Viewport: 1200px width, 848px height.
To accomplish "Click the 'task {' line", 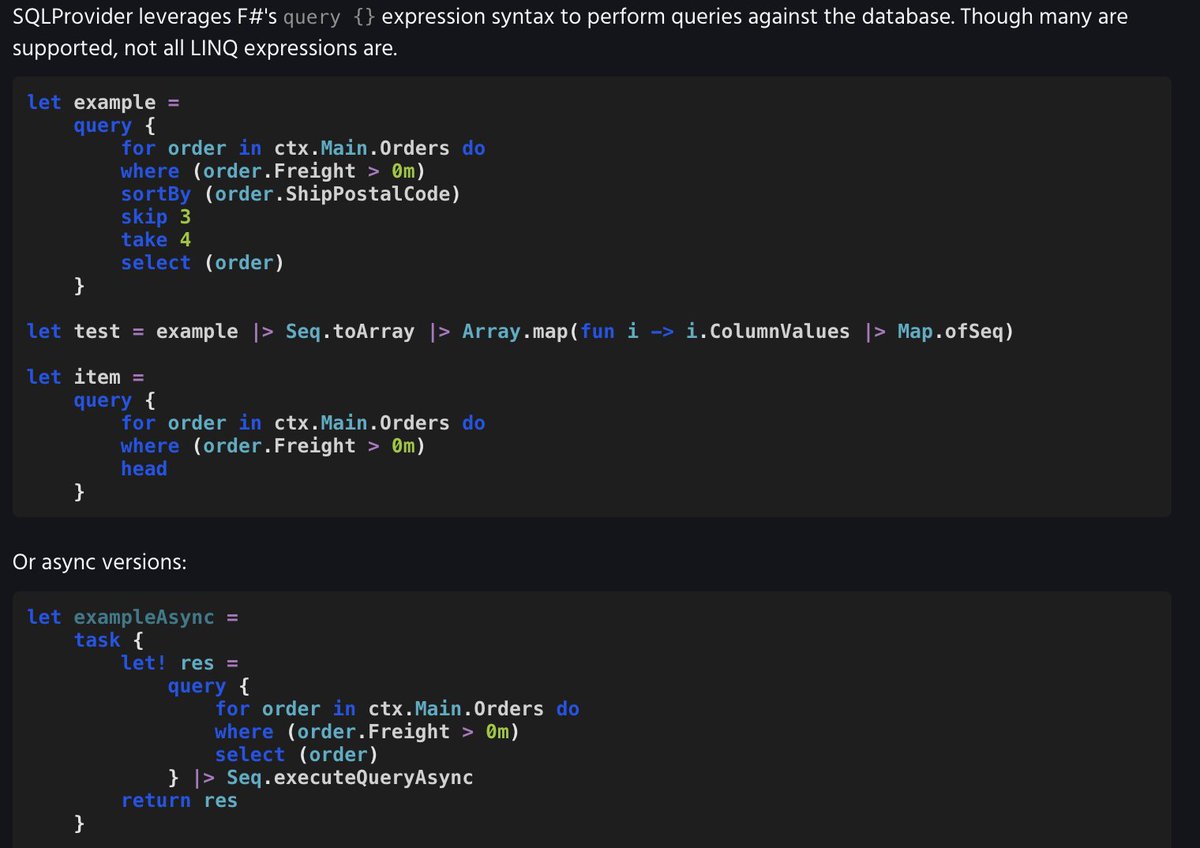I will (x=109, y=640).
